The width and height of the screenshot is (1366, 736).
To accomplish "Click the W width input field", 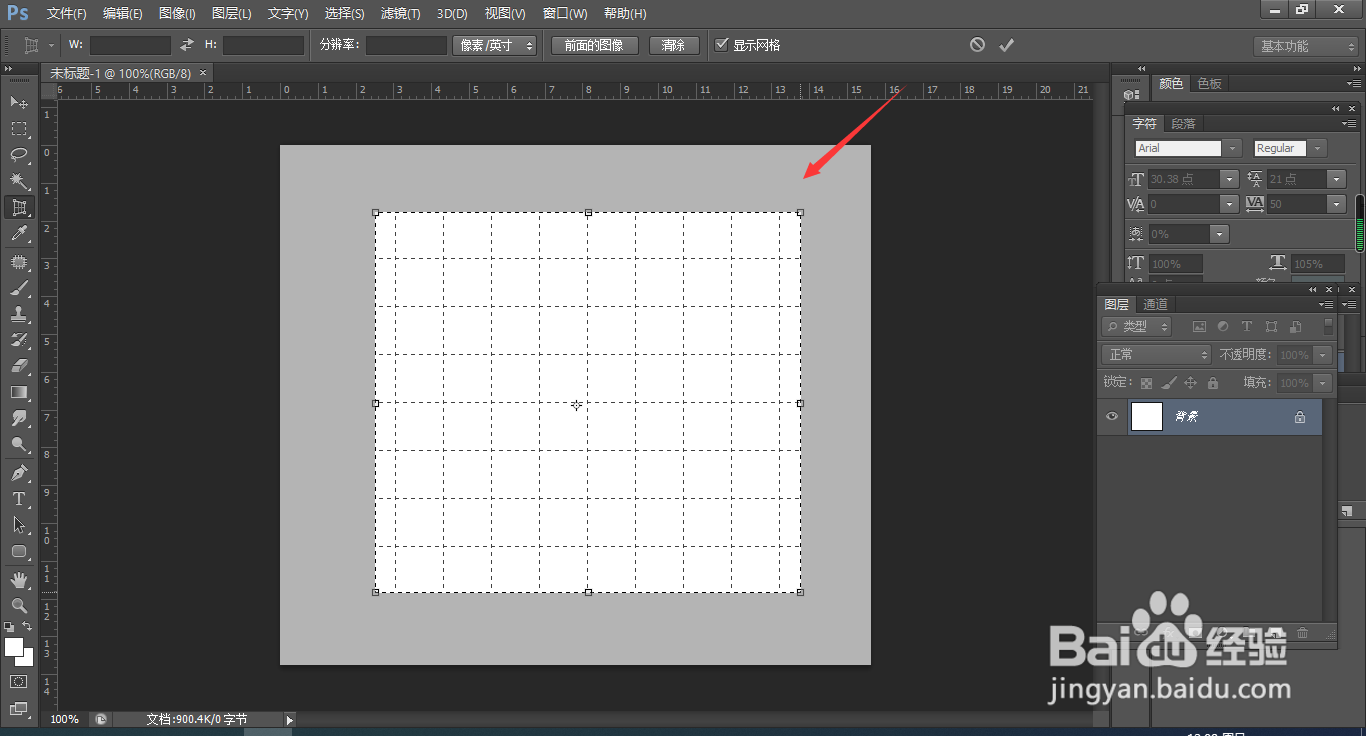I will [x=130, y=45].
